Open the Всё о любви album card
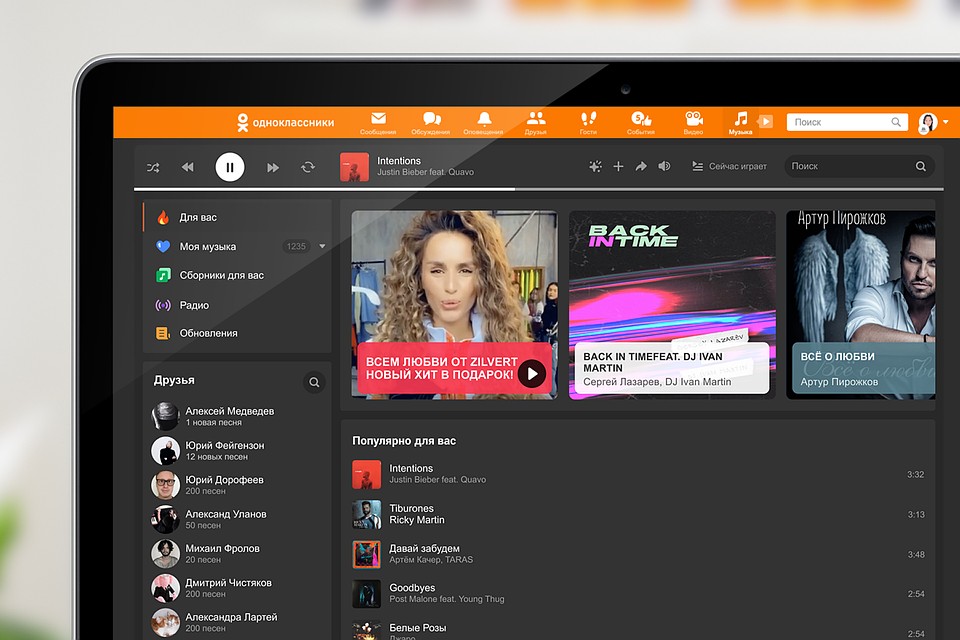This screenshot has width=960, height=640. pos(861,305)
